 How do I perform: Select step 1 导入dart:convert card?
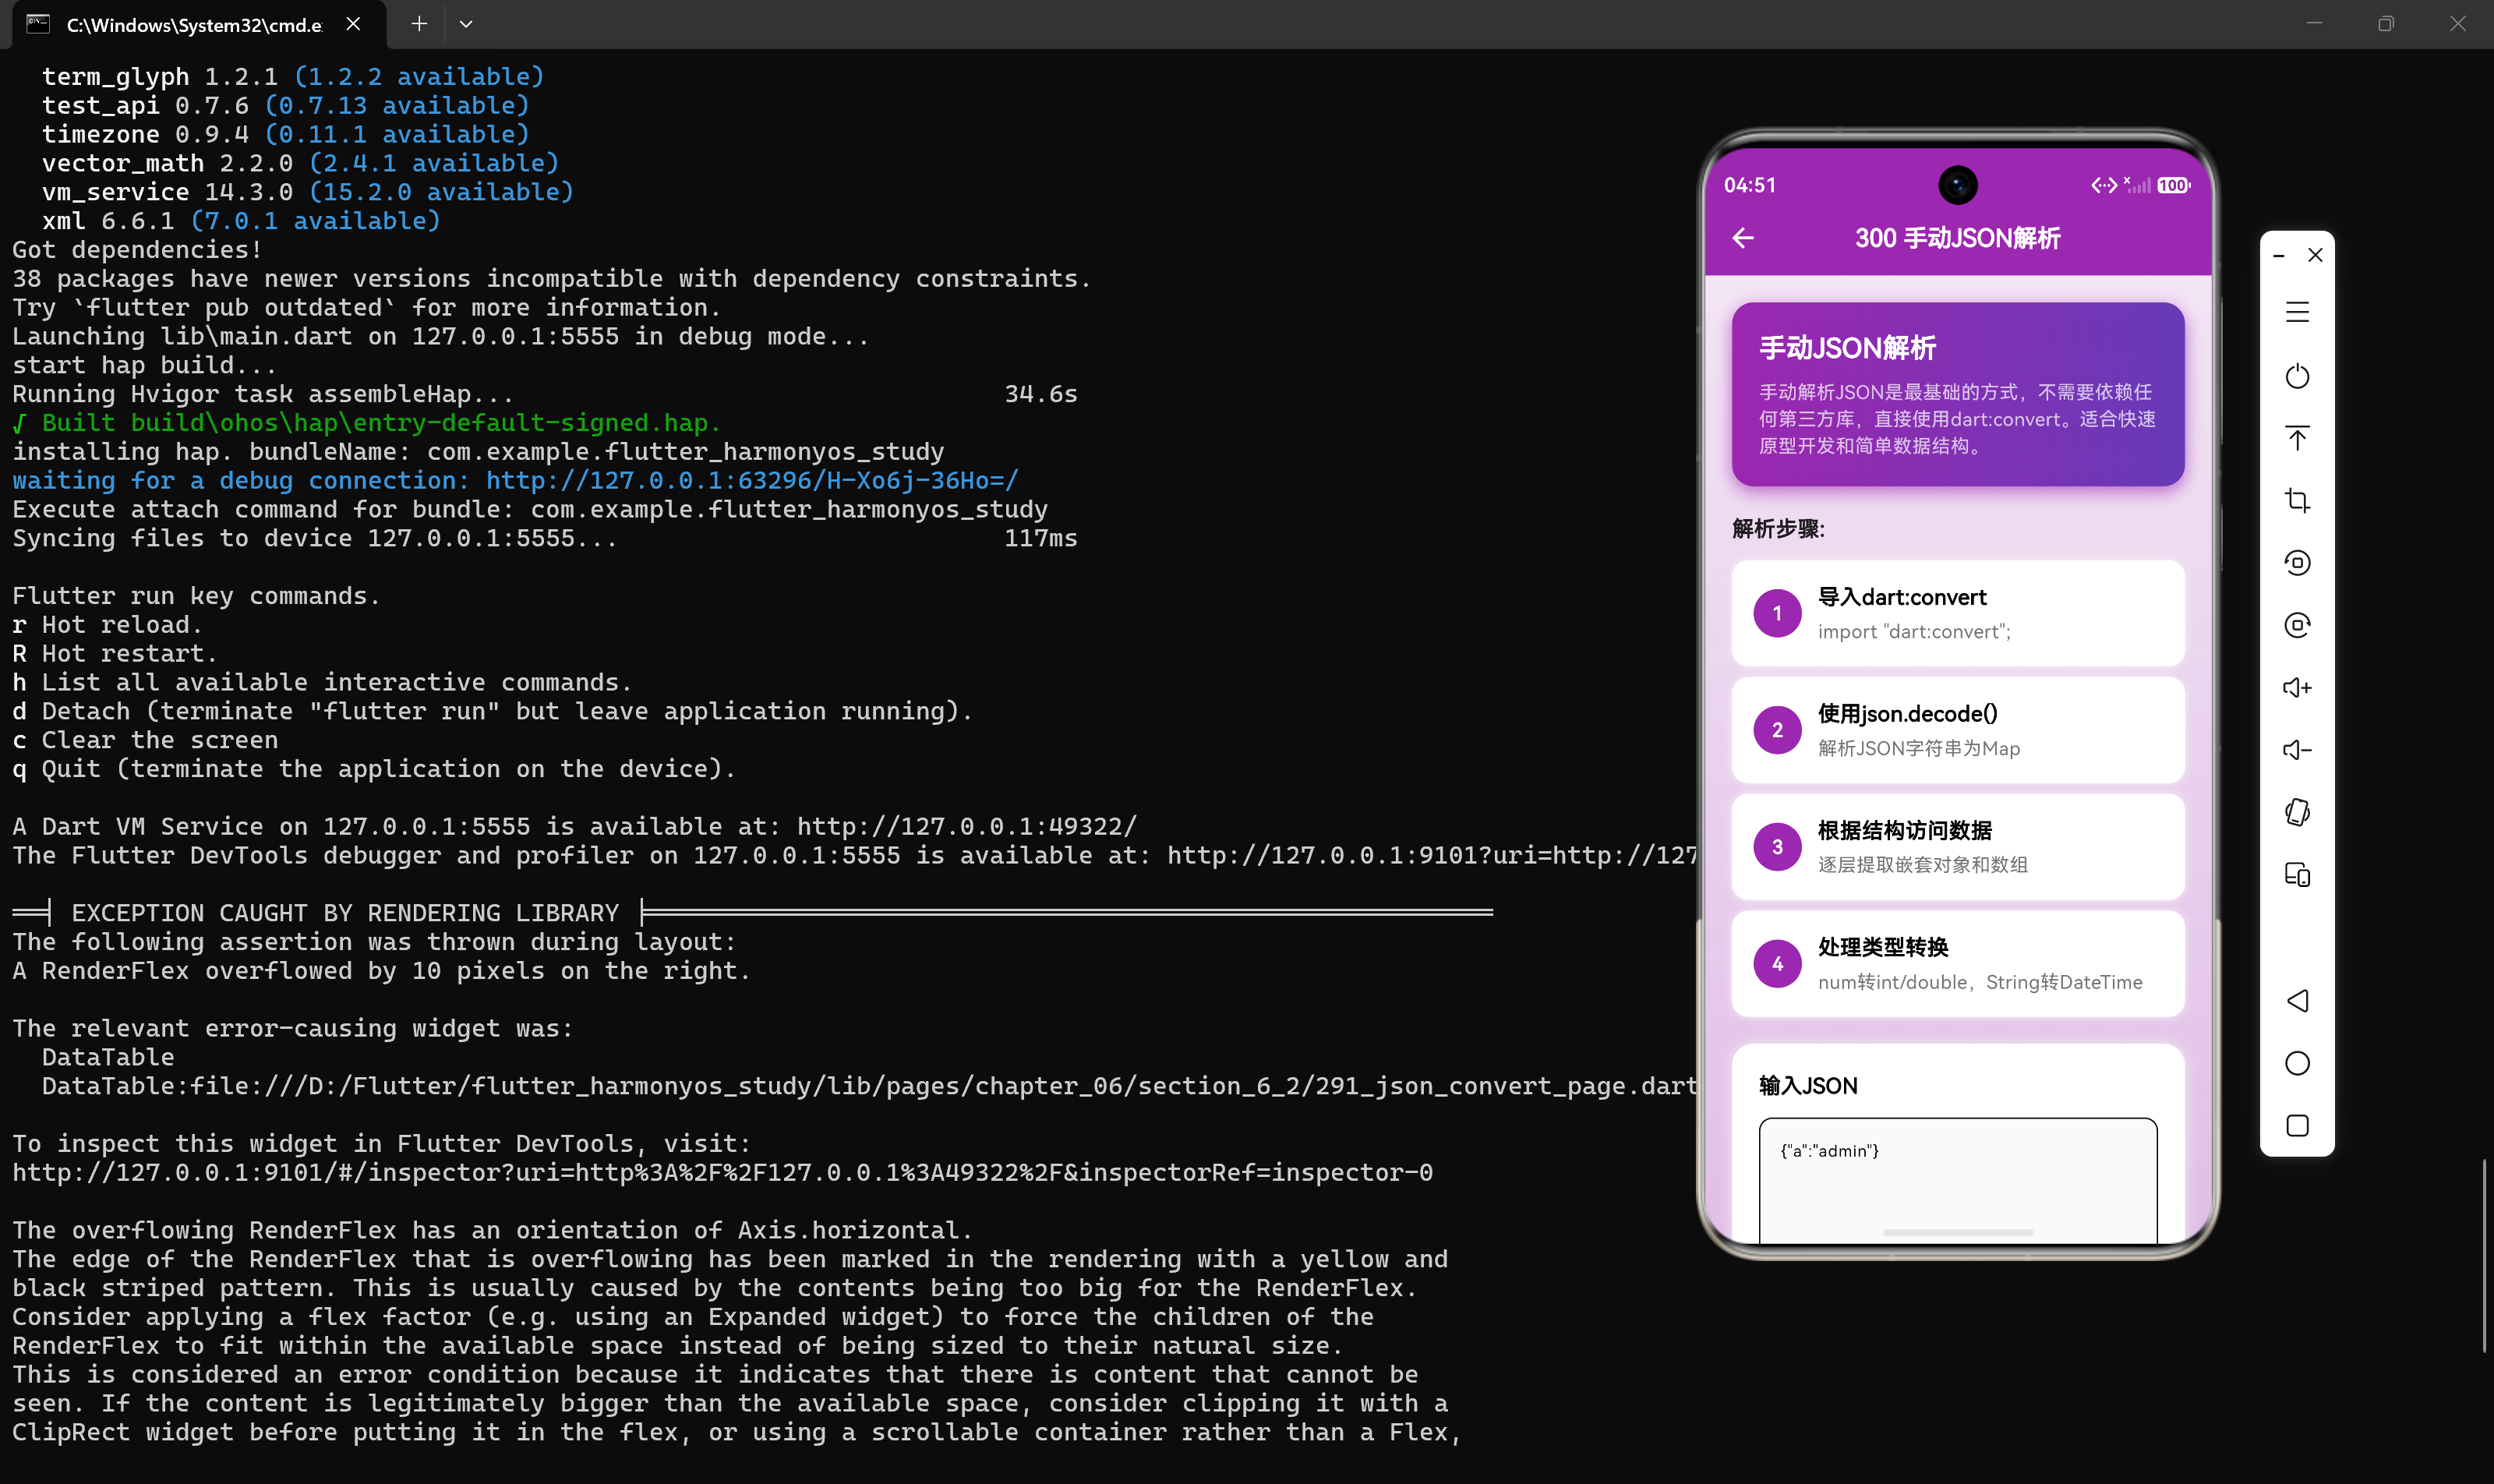[x=1957, y=613]
